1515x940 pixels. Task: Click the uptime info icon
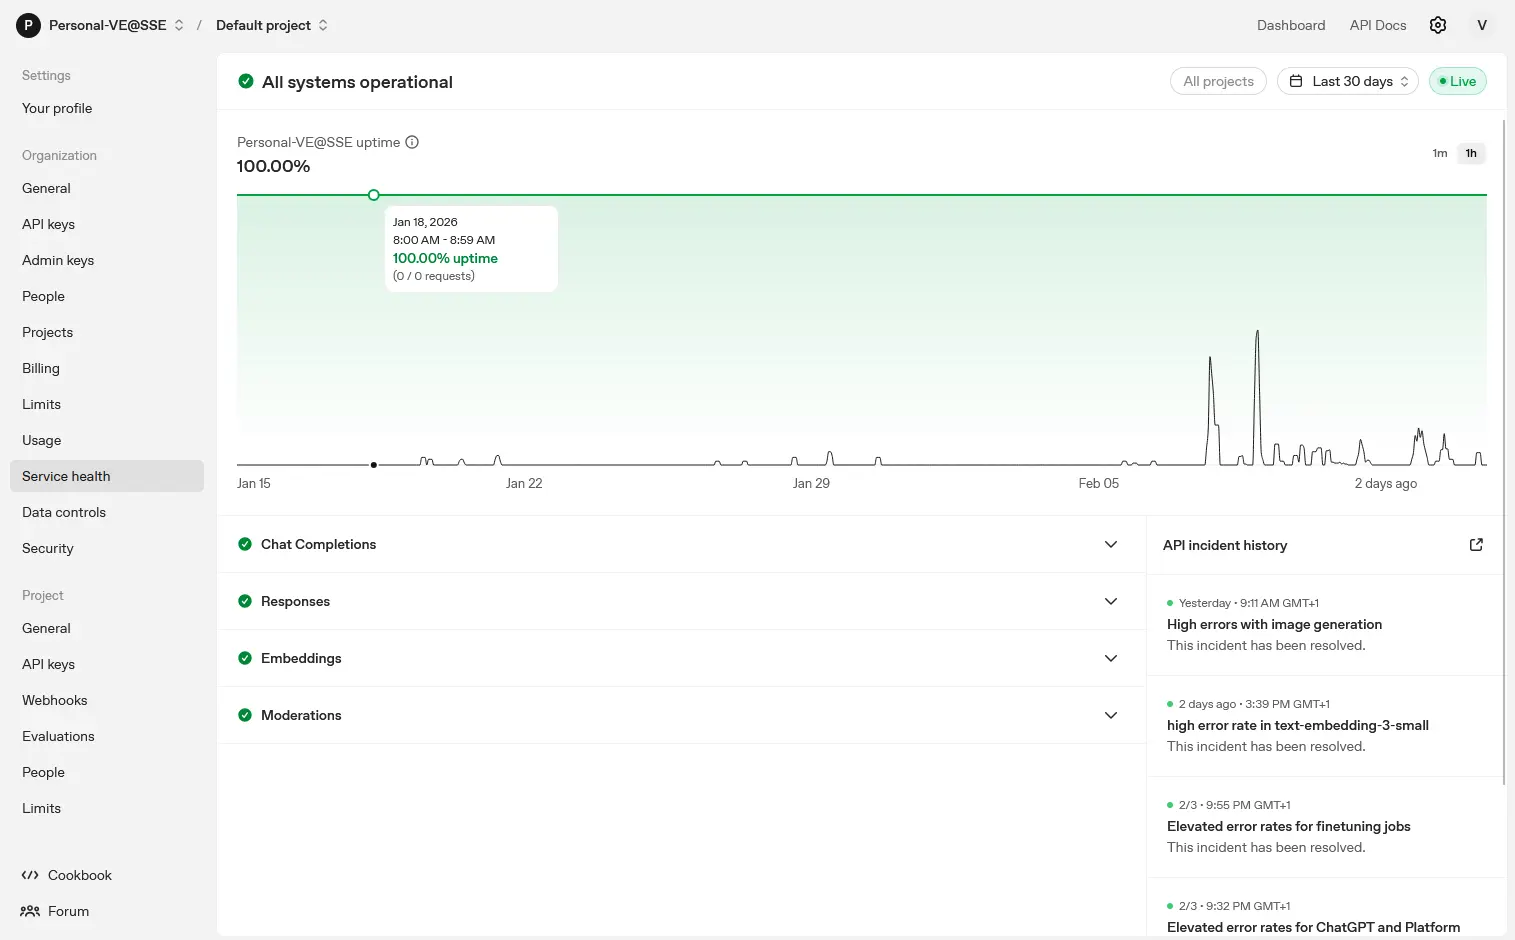[412, 142]
